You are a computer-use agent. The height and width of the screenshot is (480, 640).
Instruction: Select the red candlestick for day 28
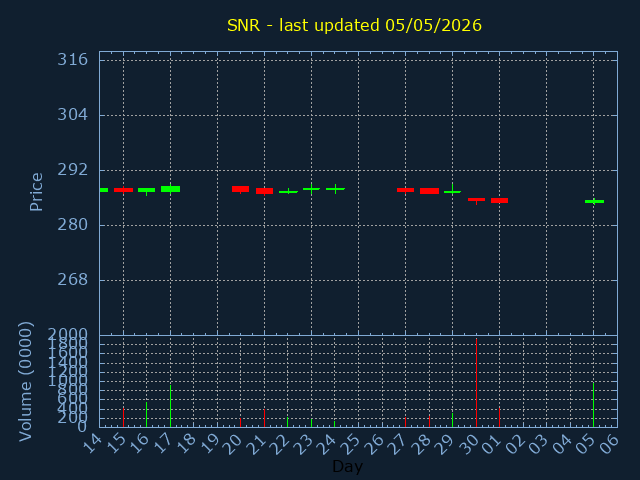pos(429,191)
